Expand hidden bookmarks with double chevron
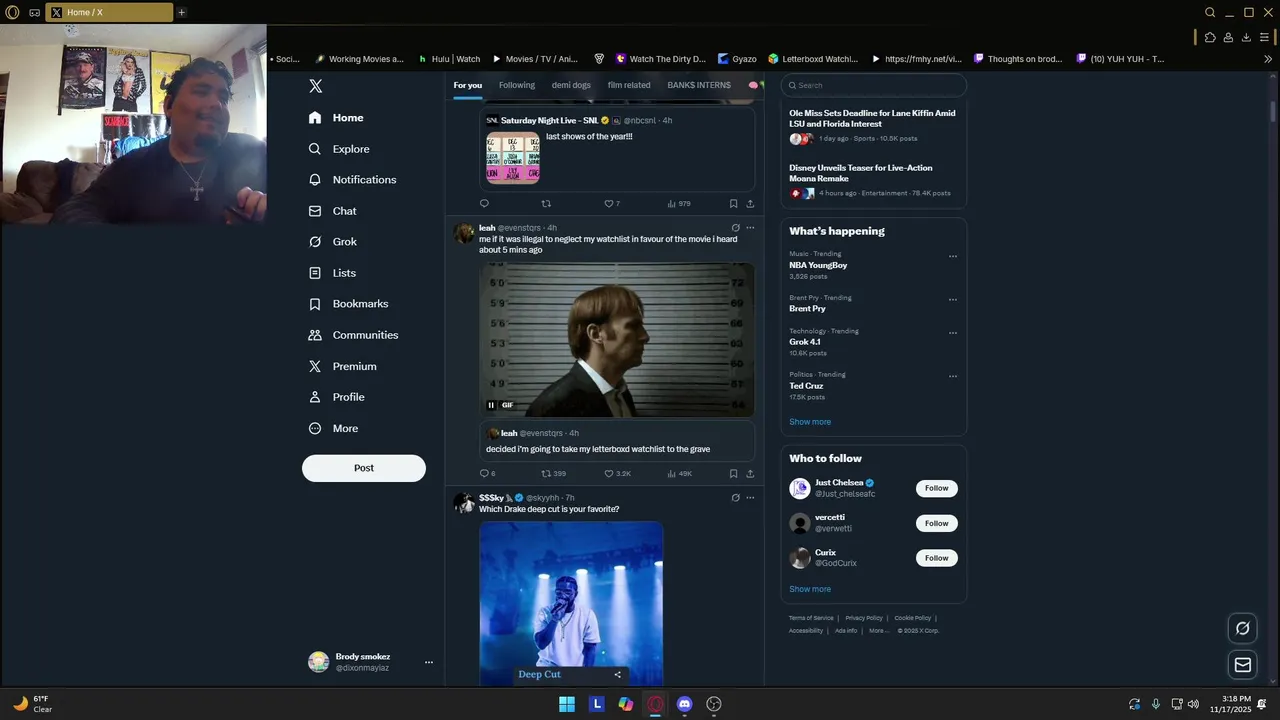Screen dimensions: 1280x720 tap(1268, 59)
